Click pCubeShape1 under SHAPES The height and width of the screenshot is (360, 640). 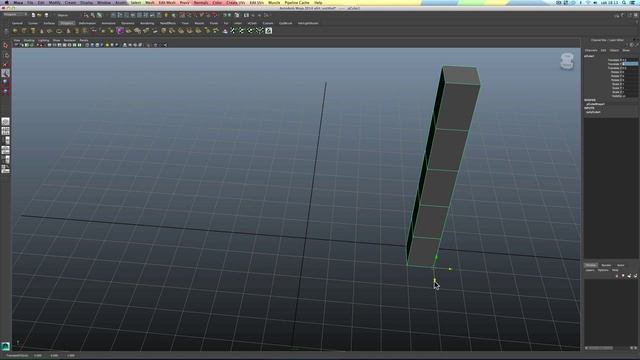click(596, 104)
